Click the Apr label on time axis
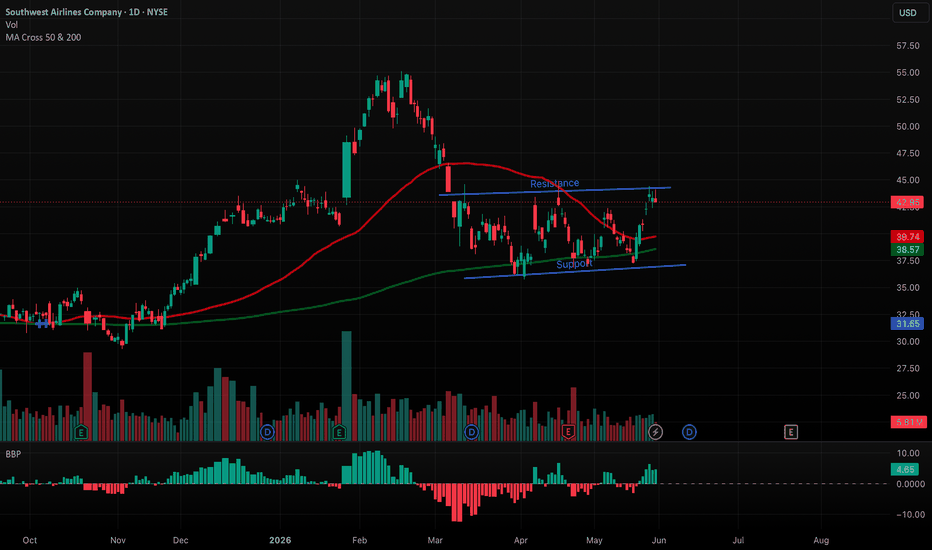Image resolution: width=932 pixels, height=550 pixels. [521, 540]
